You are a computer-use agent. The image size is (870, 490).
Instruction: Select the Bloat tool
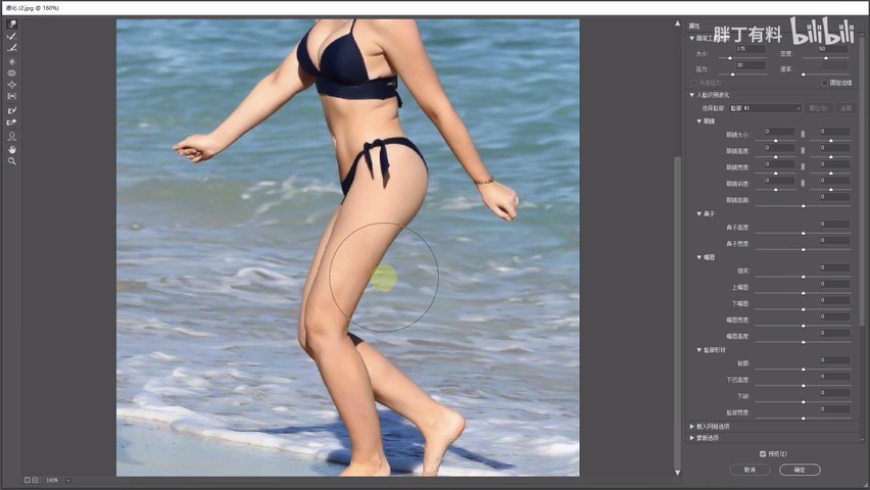tap(12, 85)
